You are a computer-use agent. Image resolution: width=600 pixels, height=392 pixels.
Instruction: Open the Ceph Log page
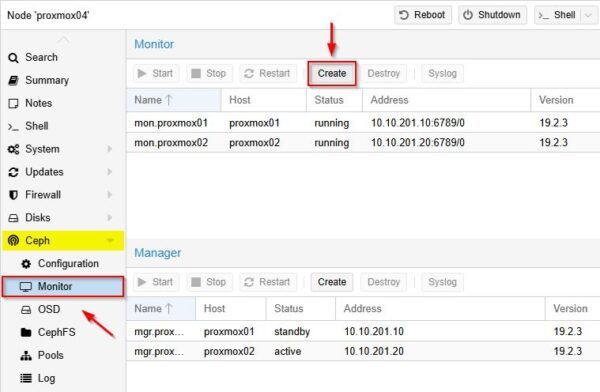point(63,378)
